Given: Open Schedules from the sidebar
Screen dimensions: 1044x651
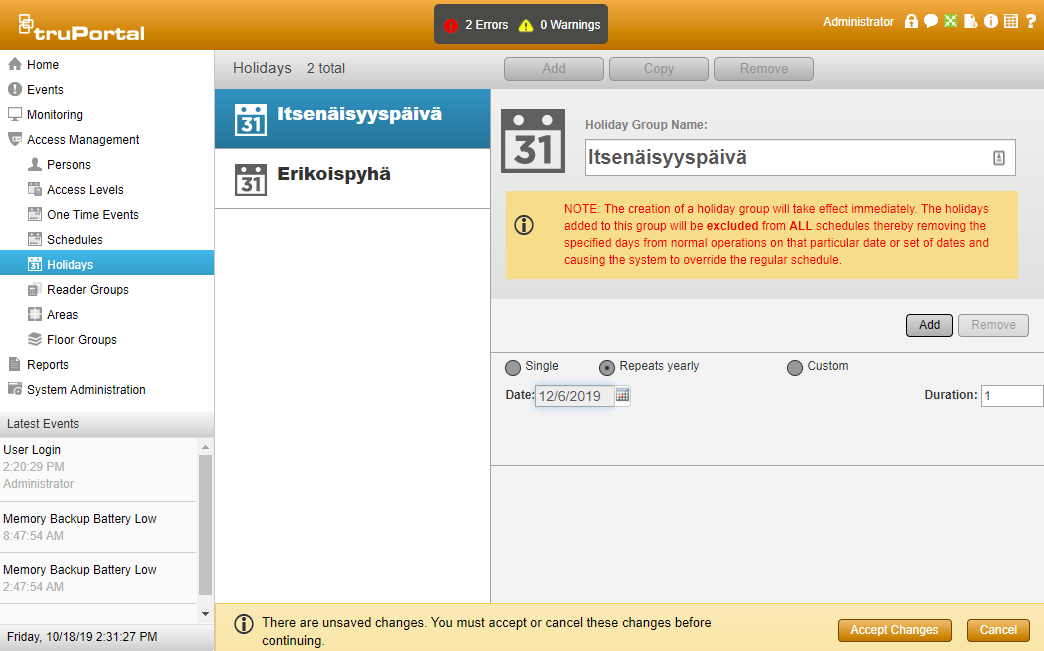Looking at the screenshot, I should [74, 240].
